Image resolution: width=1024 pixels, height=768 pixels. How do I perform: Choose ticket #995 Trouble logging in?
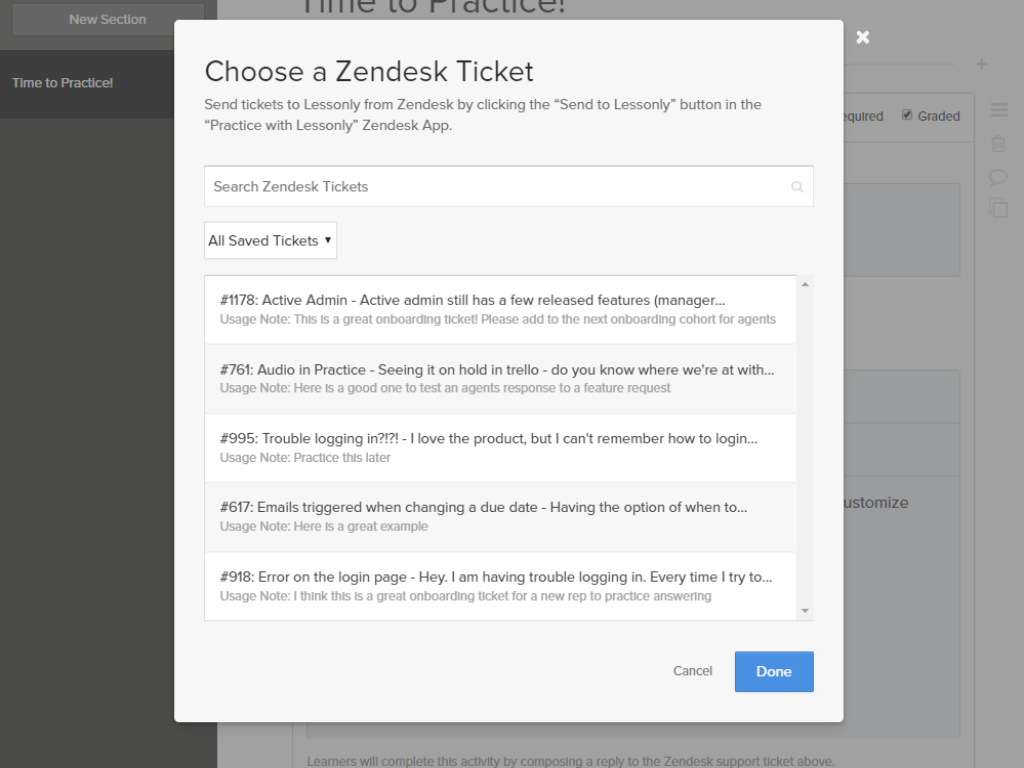coord(499,447)
